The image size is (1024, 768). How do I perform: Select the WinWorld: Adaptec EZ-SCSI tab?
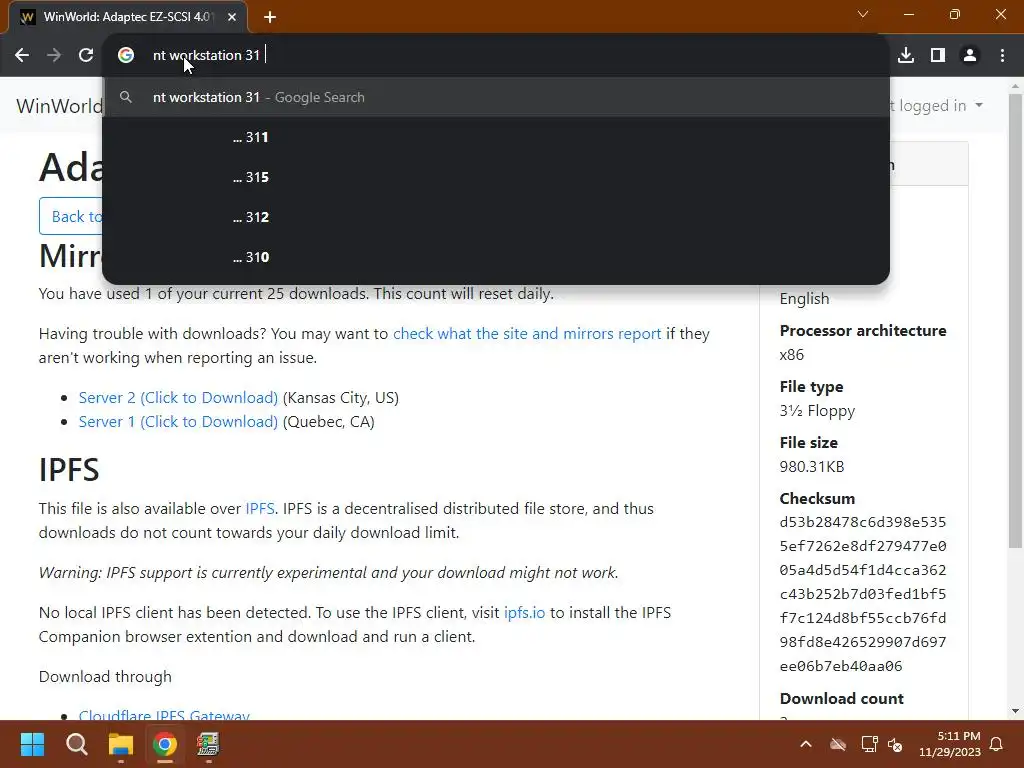[127, 17]
